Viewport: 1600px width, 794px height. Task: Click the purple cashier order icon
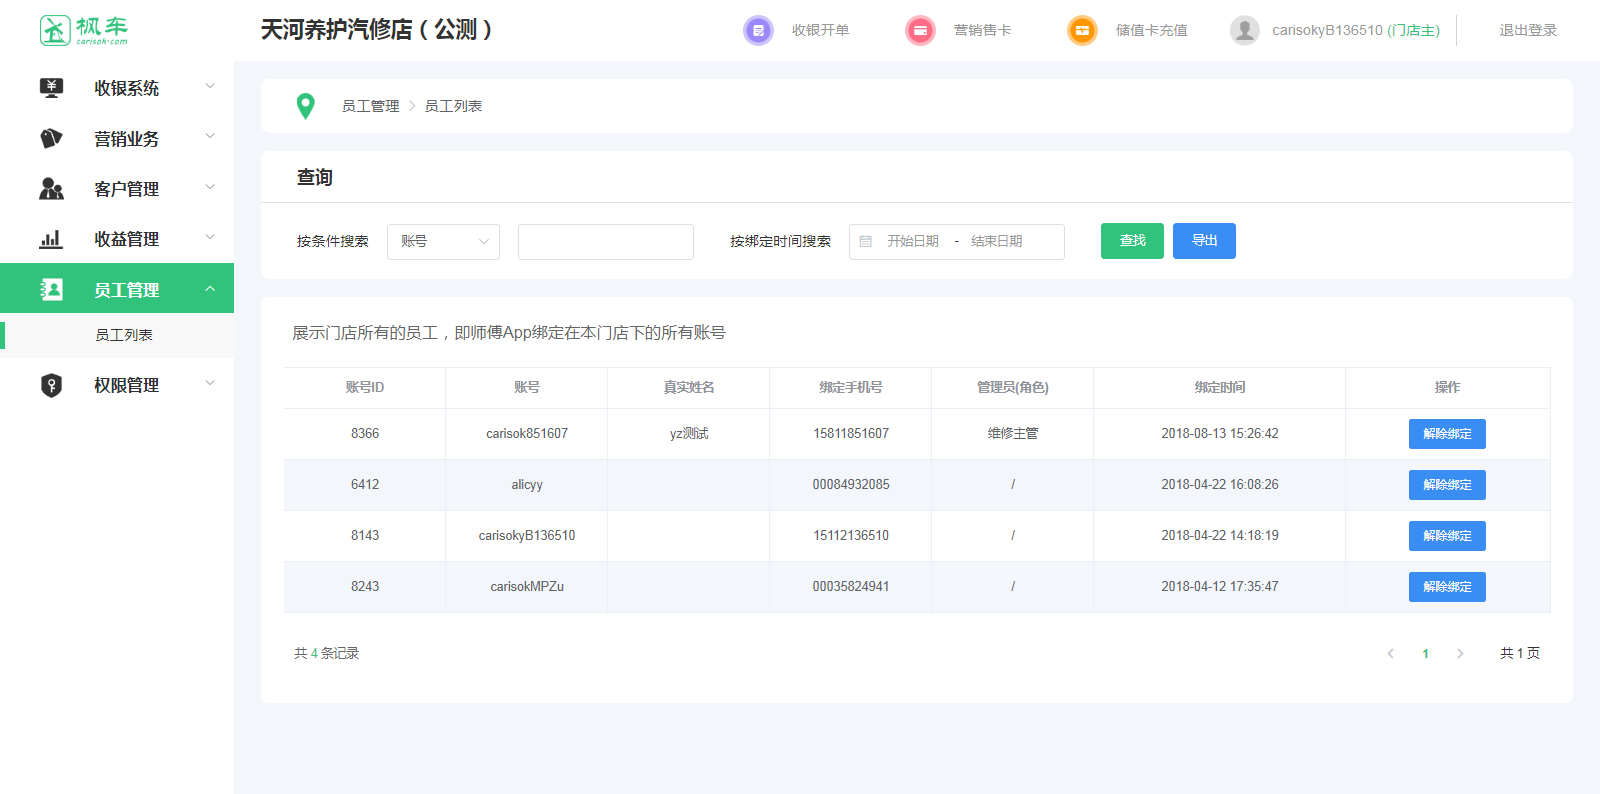(x=758, y=31)
